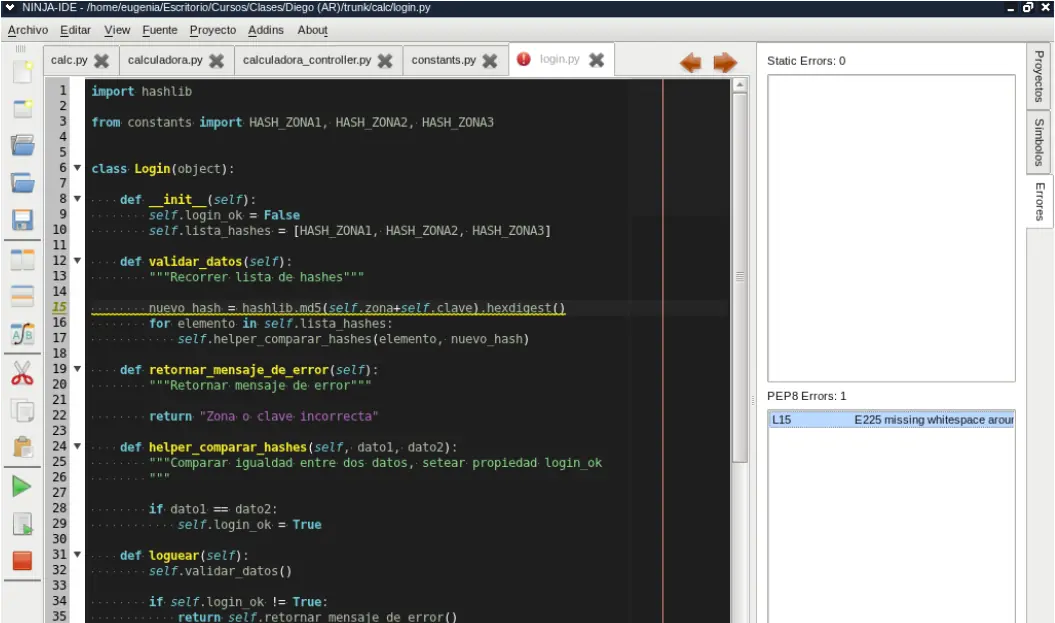The width and height of the screenshot is (1055, 623).
Task: Open the Addins menu
Action: [x=266, y=30]
